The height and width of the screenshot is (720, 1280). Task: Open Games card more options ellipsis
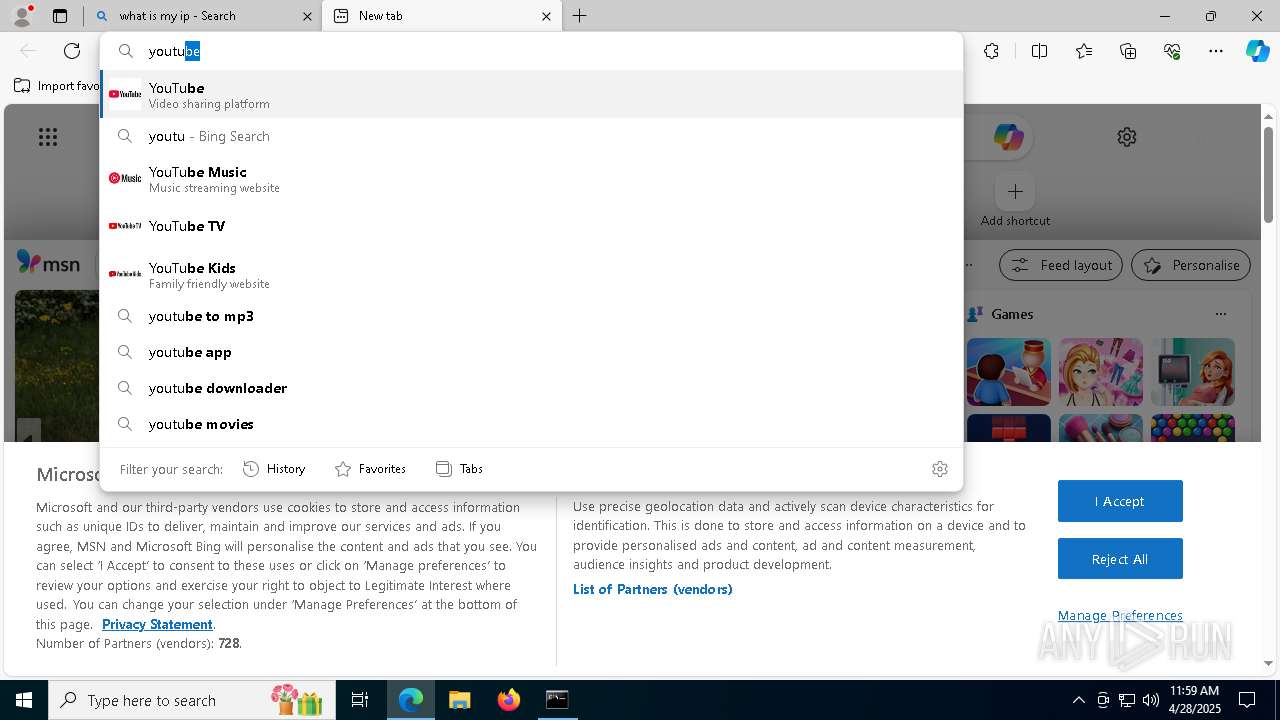point(1220,314)
